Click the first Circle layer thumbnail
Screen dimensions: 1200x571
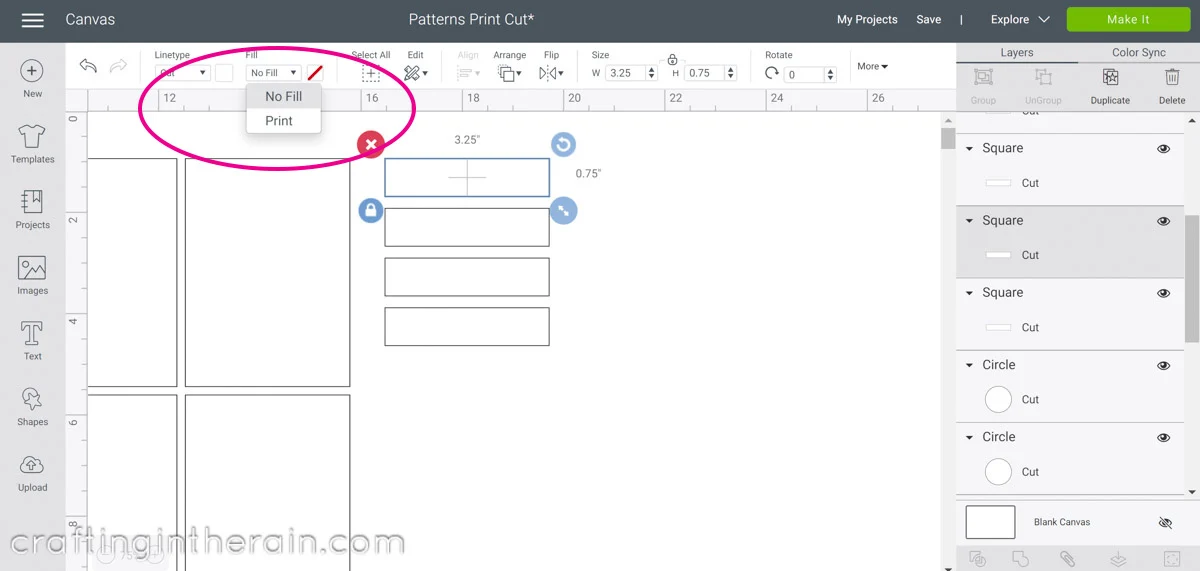coord(999,399)
